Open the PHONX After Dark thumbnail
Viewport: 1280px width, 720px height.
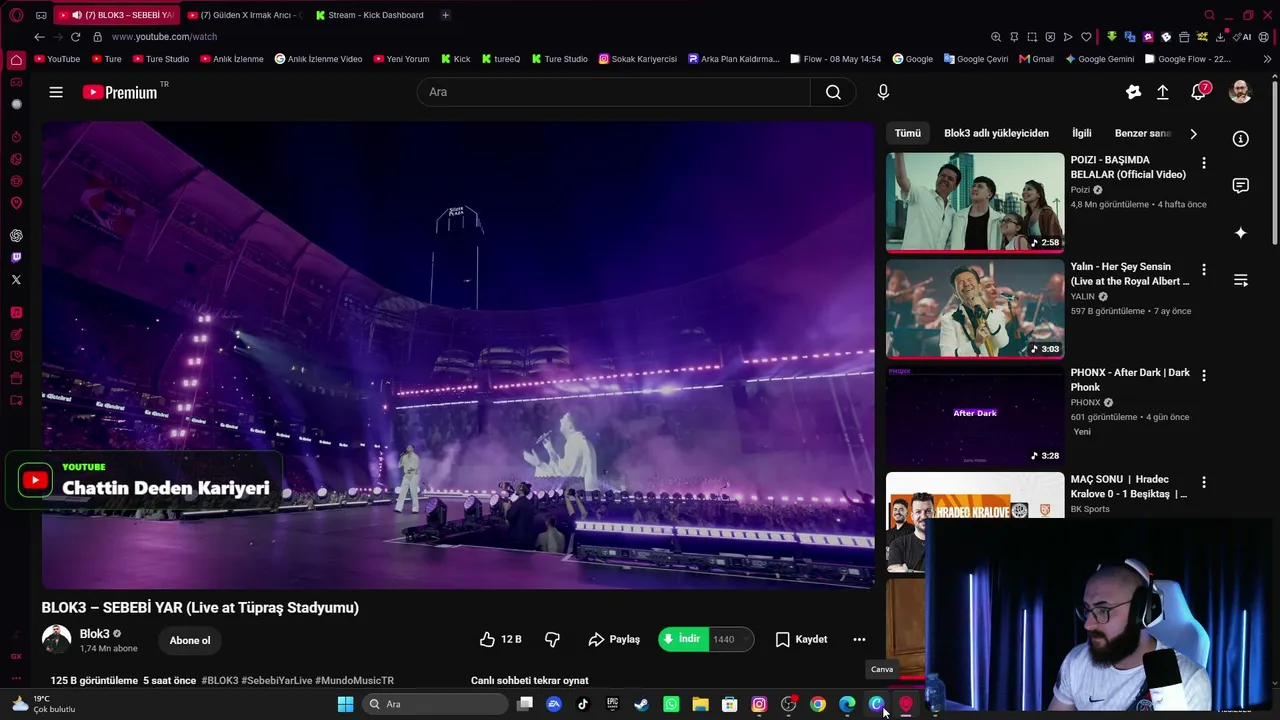tap(975, 415)
